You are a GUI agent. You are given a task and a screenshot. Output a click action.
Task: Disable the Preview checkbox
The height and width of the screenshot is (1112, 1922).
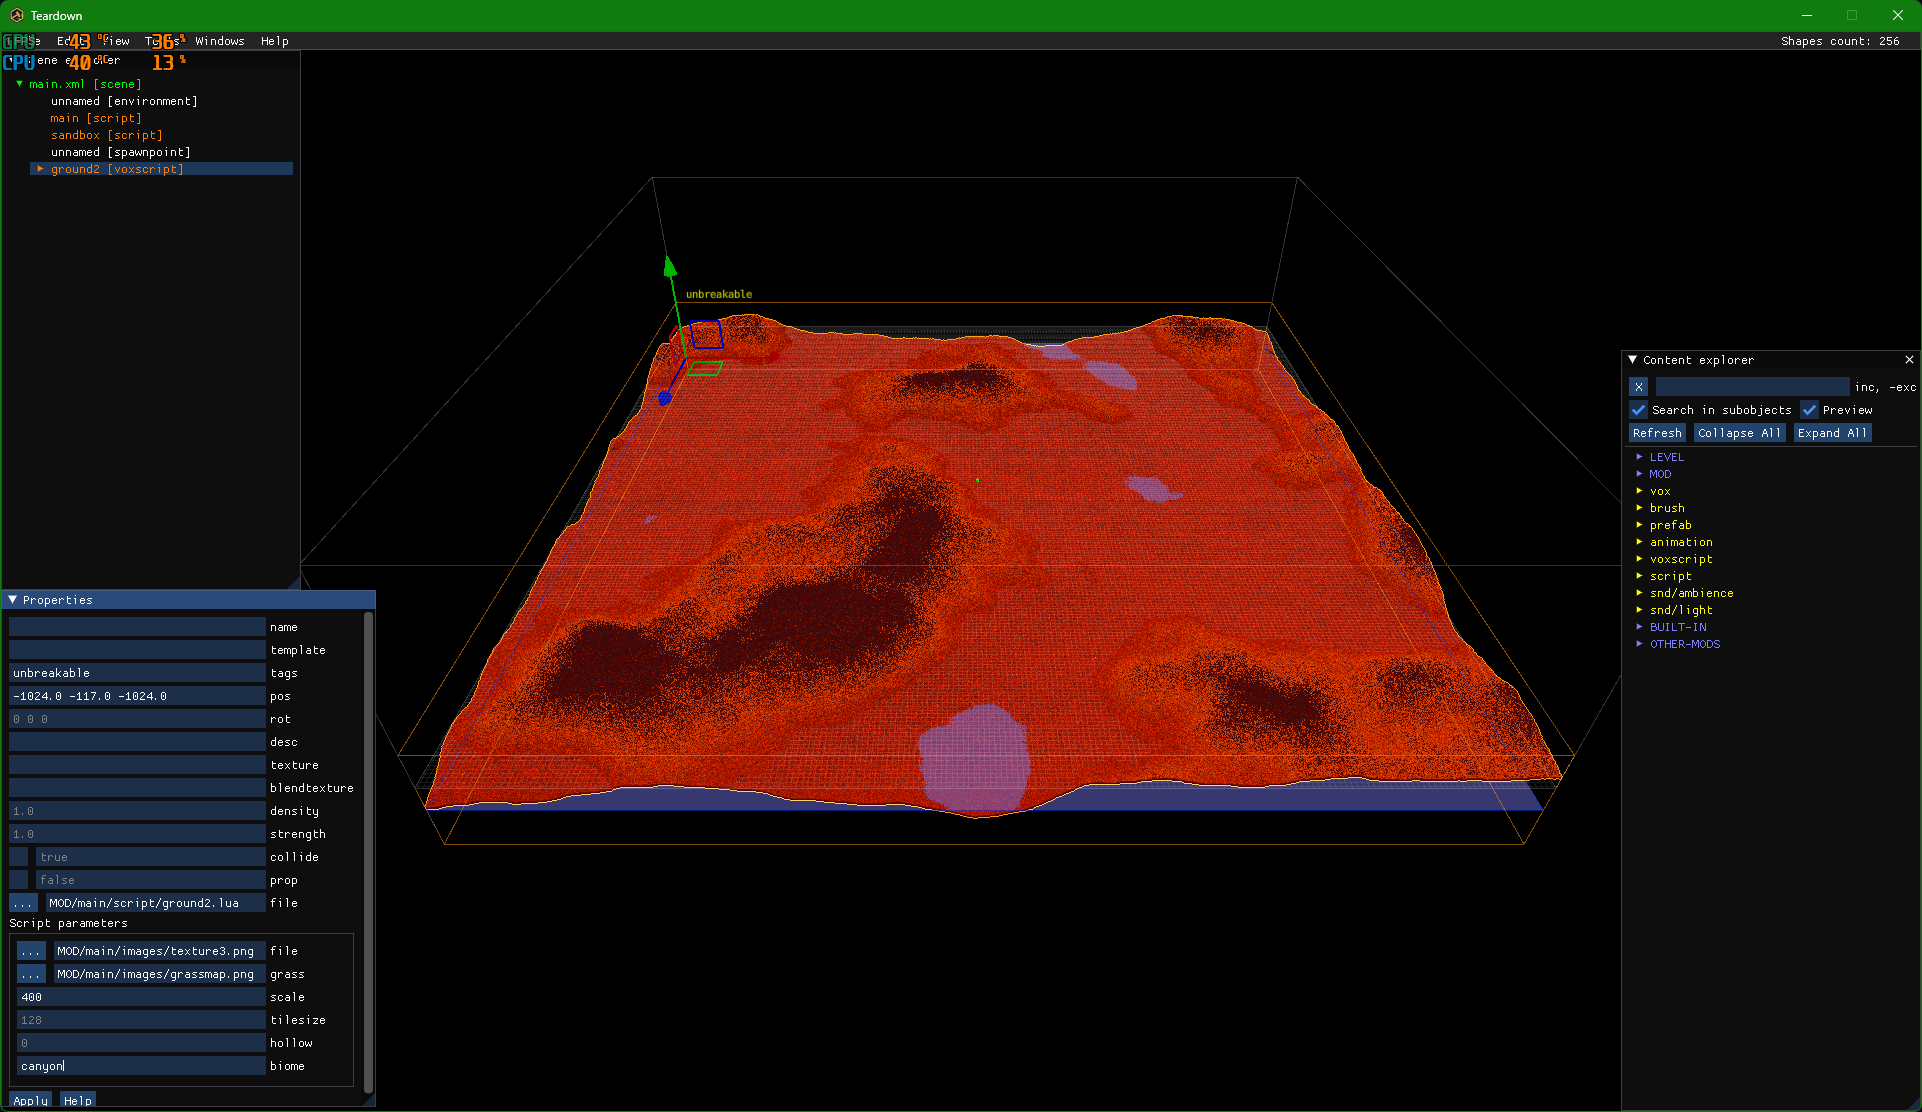[x=1809, y=410]
